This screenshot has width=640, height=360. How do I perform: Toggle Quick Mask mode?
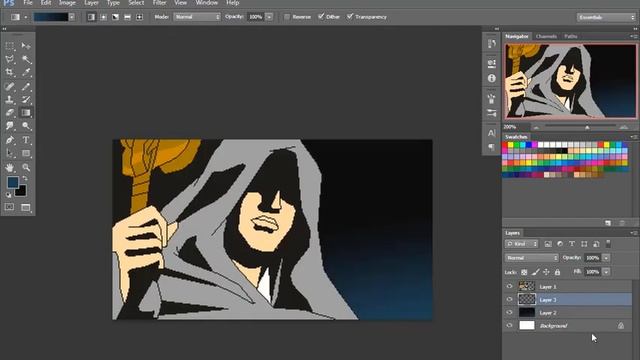(x=9, y=207)
